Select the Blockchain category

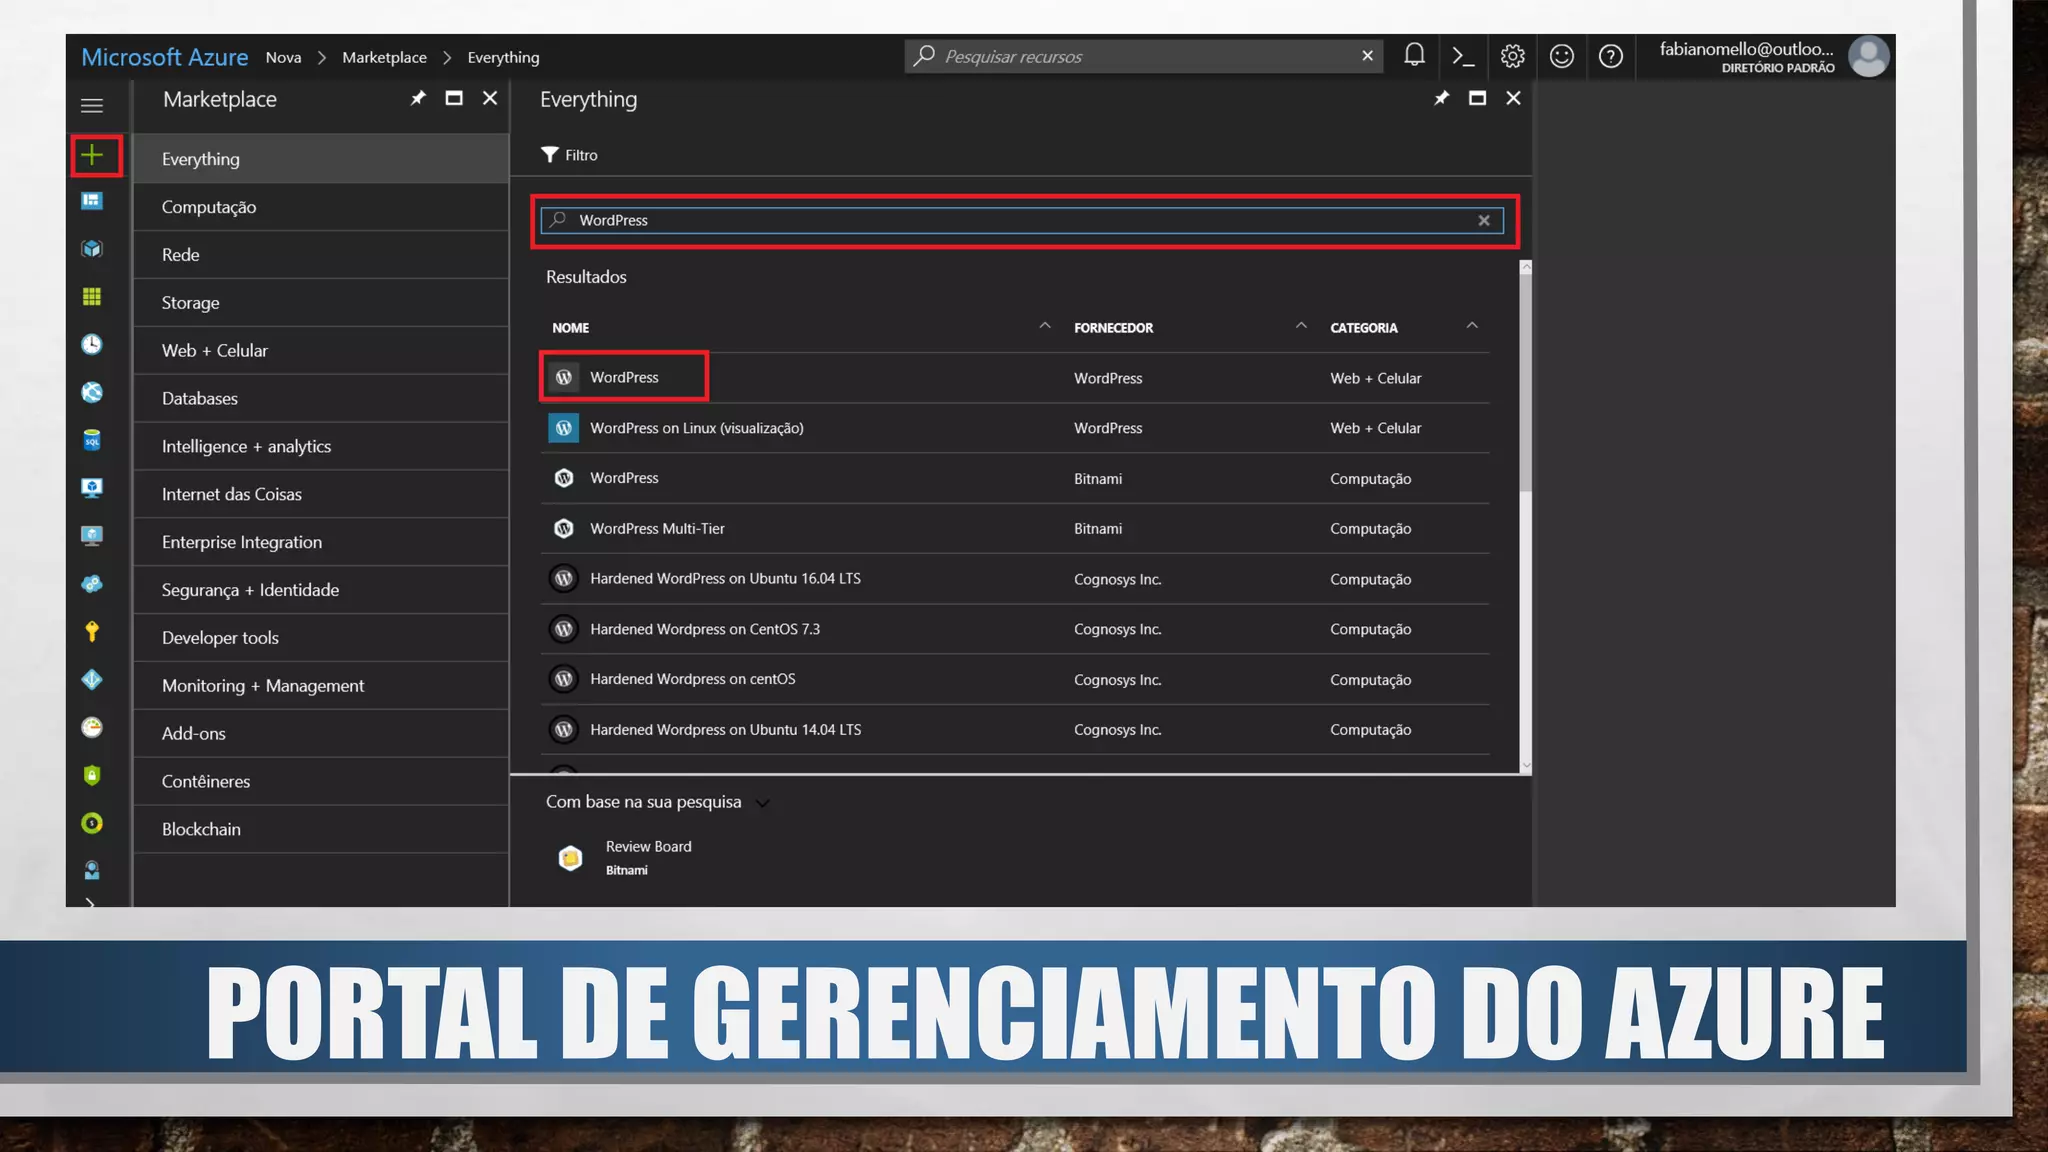coord(321,830)
